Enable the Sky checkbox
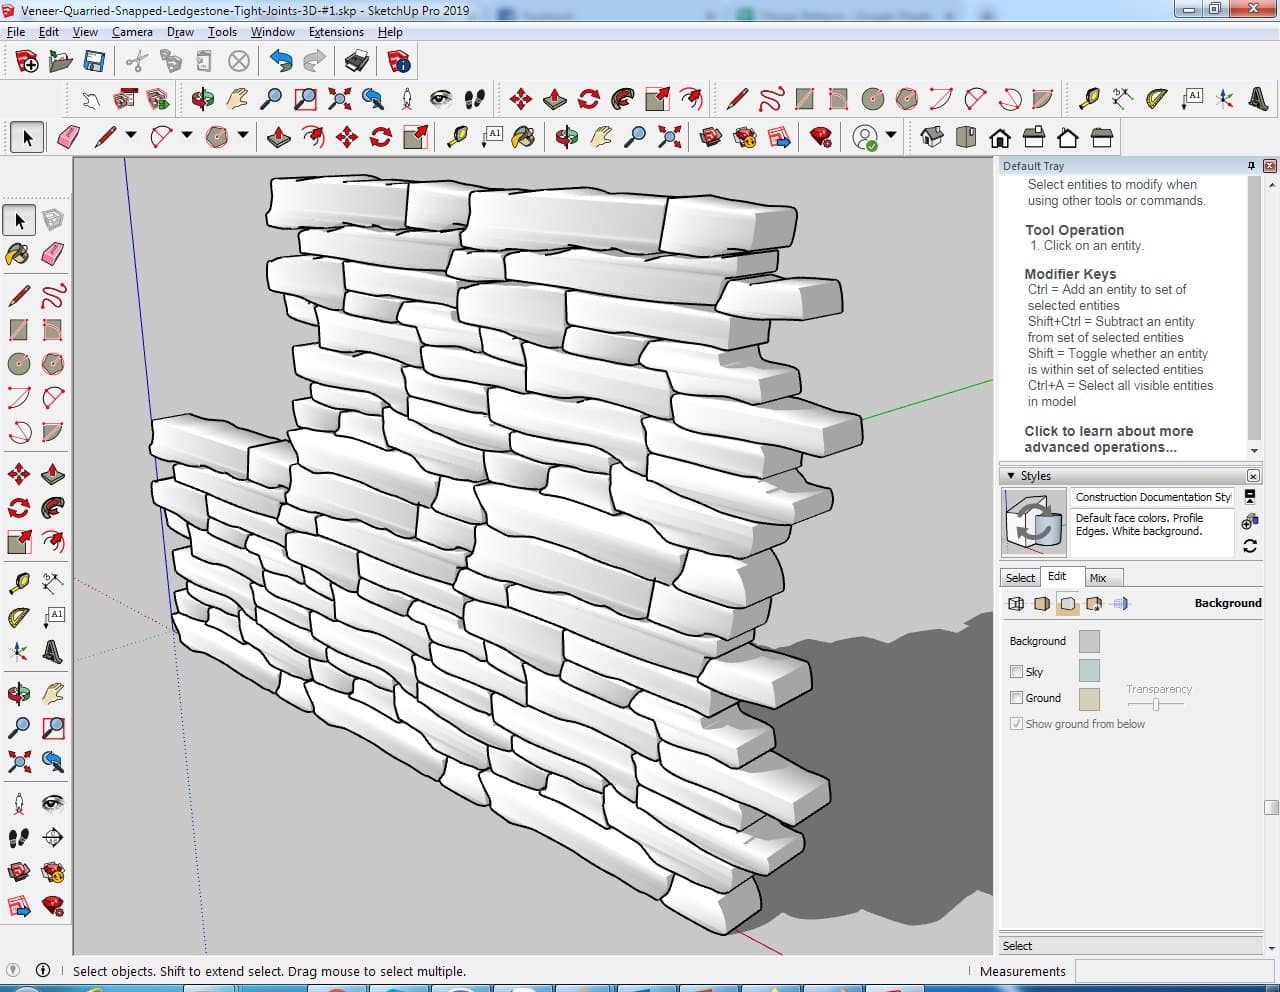The image size is (1280, 992). (x=1016, y=671)
